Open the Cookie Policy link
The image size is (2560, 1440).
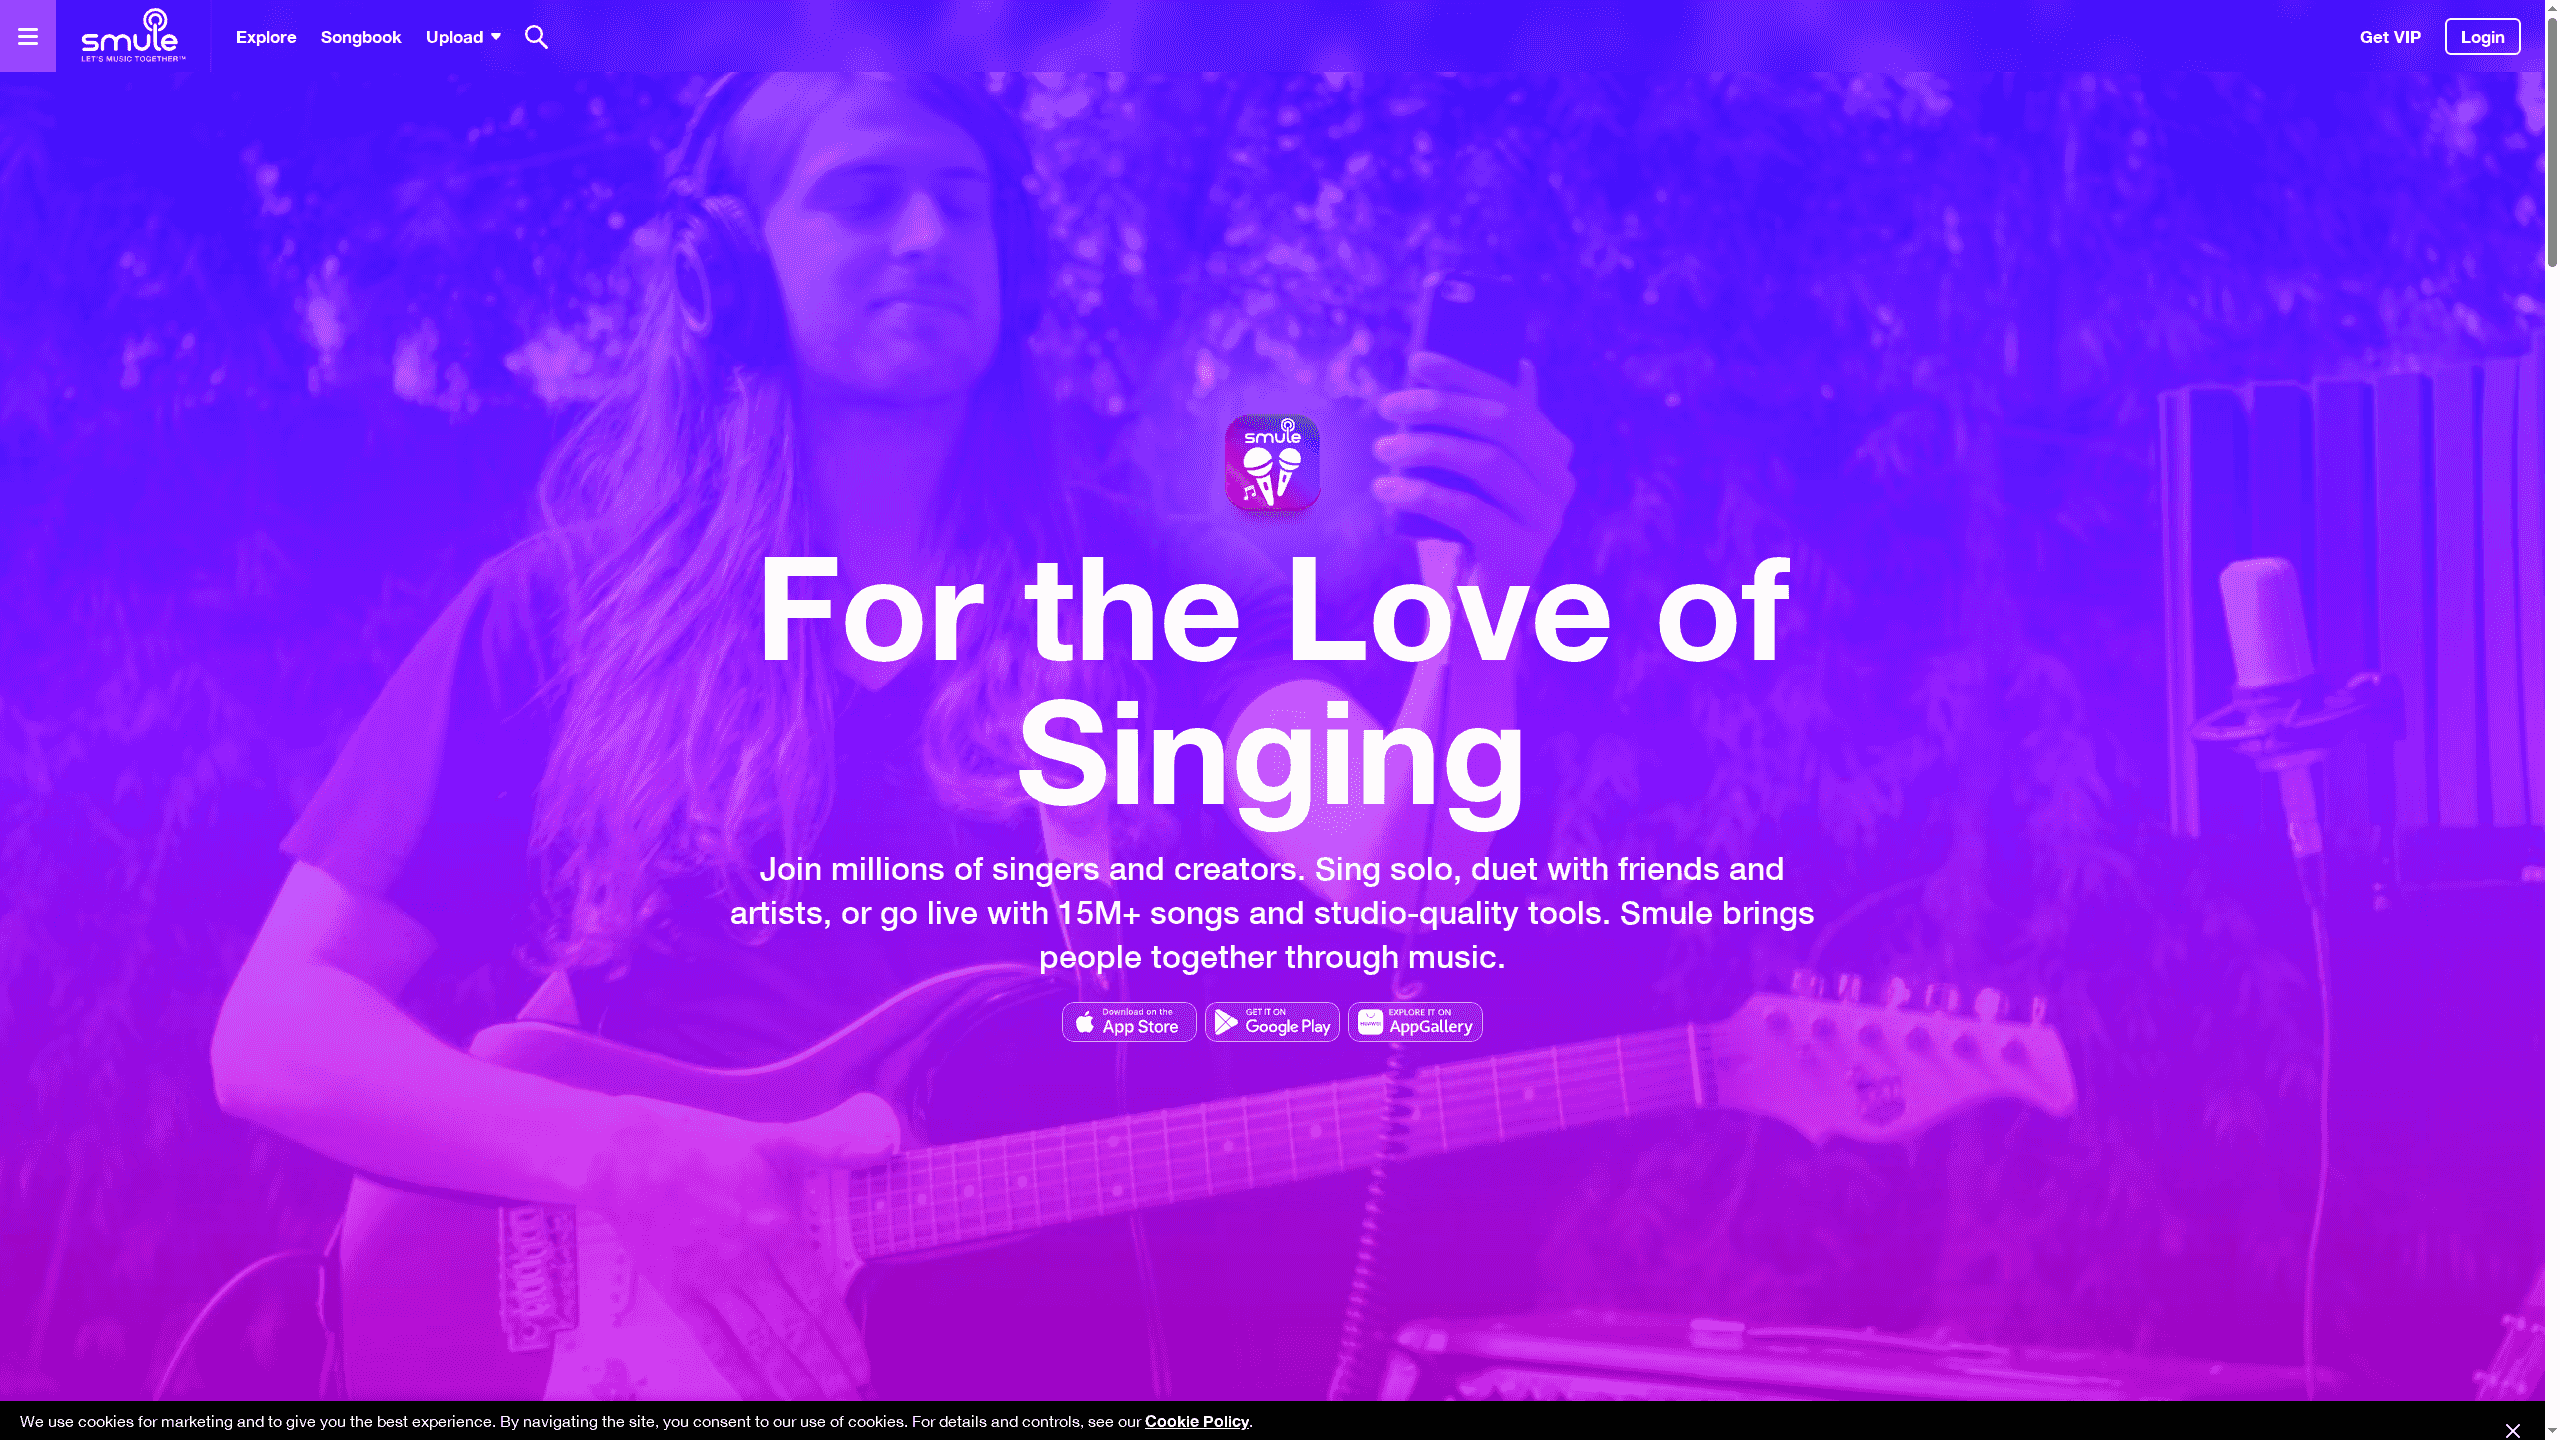pyautogui.click(x=1196, y=1422)
